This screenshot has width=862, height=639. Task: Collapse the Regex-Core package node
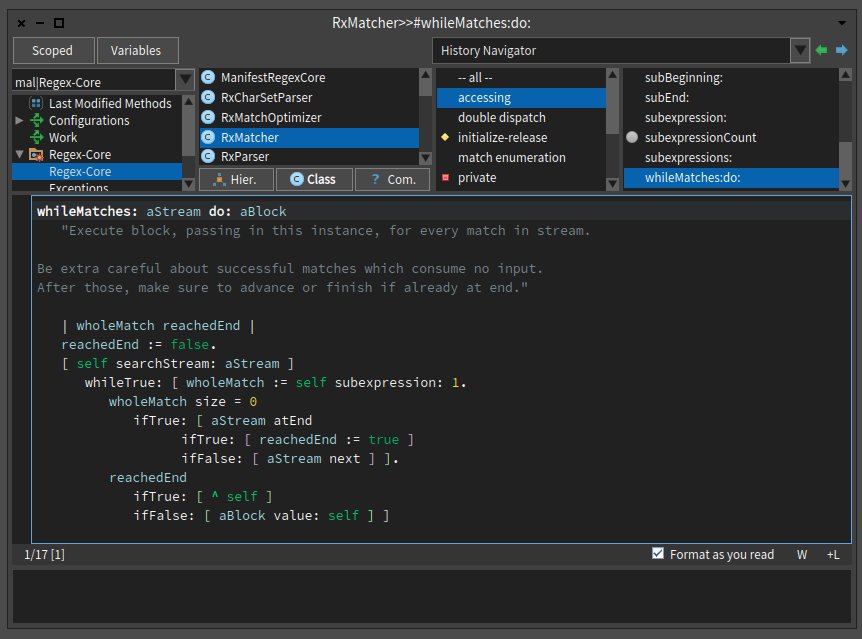point(20,154)
